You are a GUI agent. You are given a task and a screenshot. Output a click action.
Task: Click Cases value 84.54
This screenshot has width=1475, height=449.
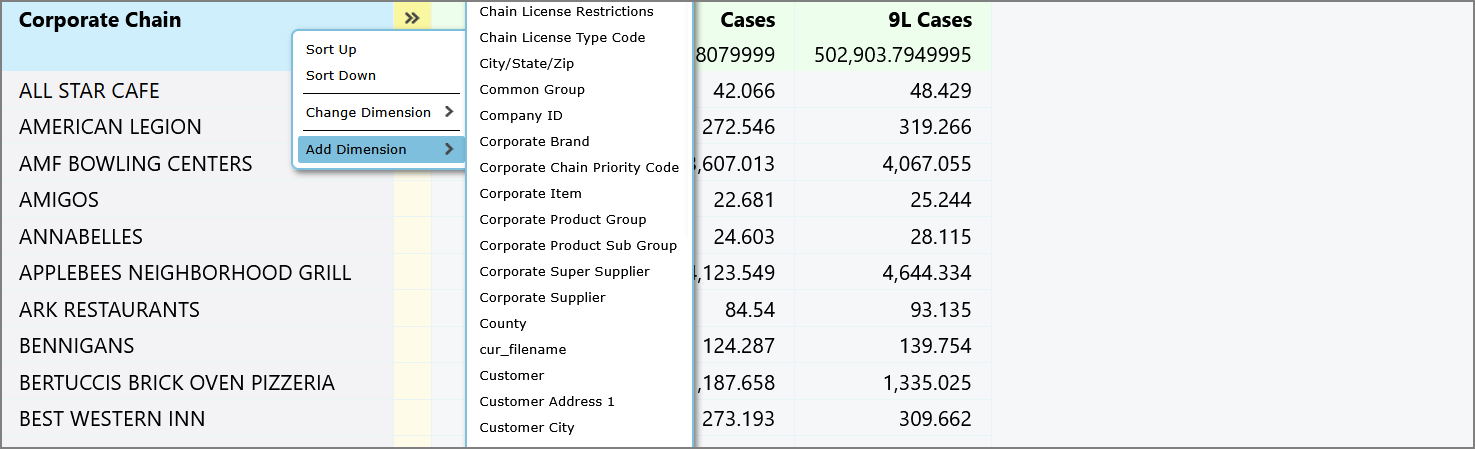[750, 310]
